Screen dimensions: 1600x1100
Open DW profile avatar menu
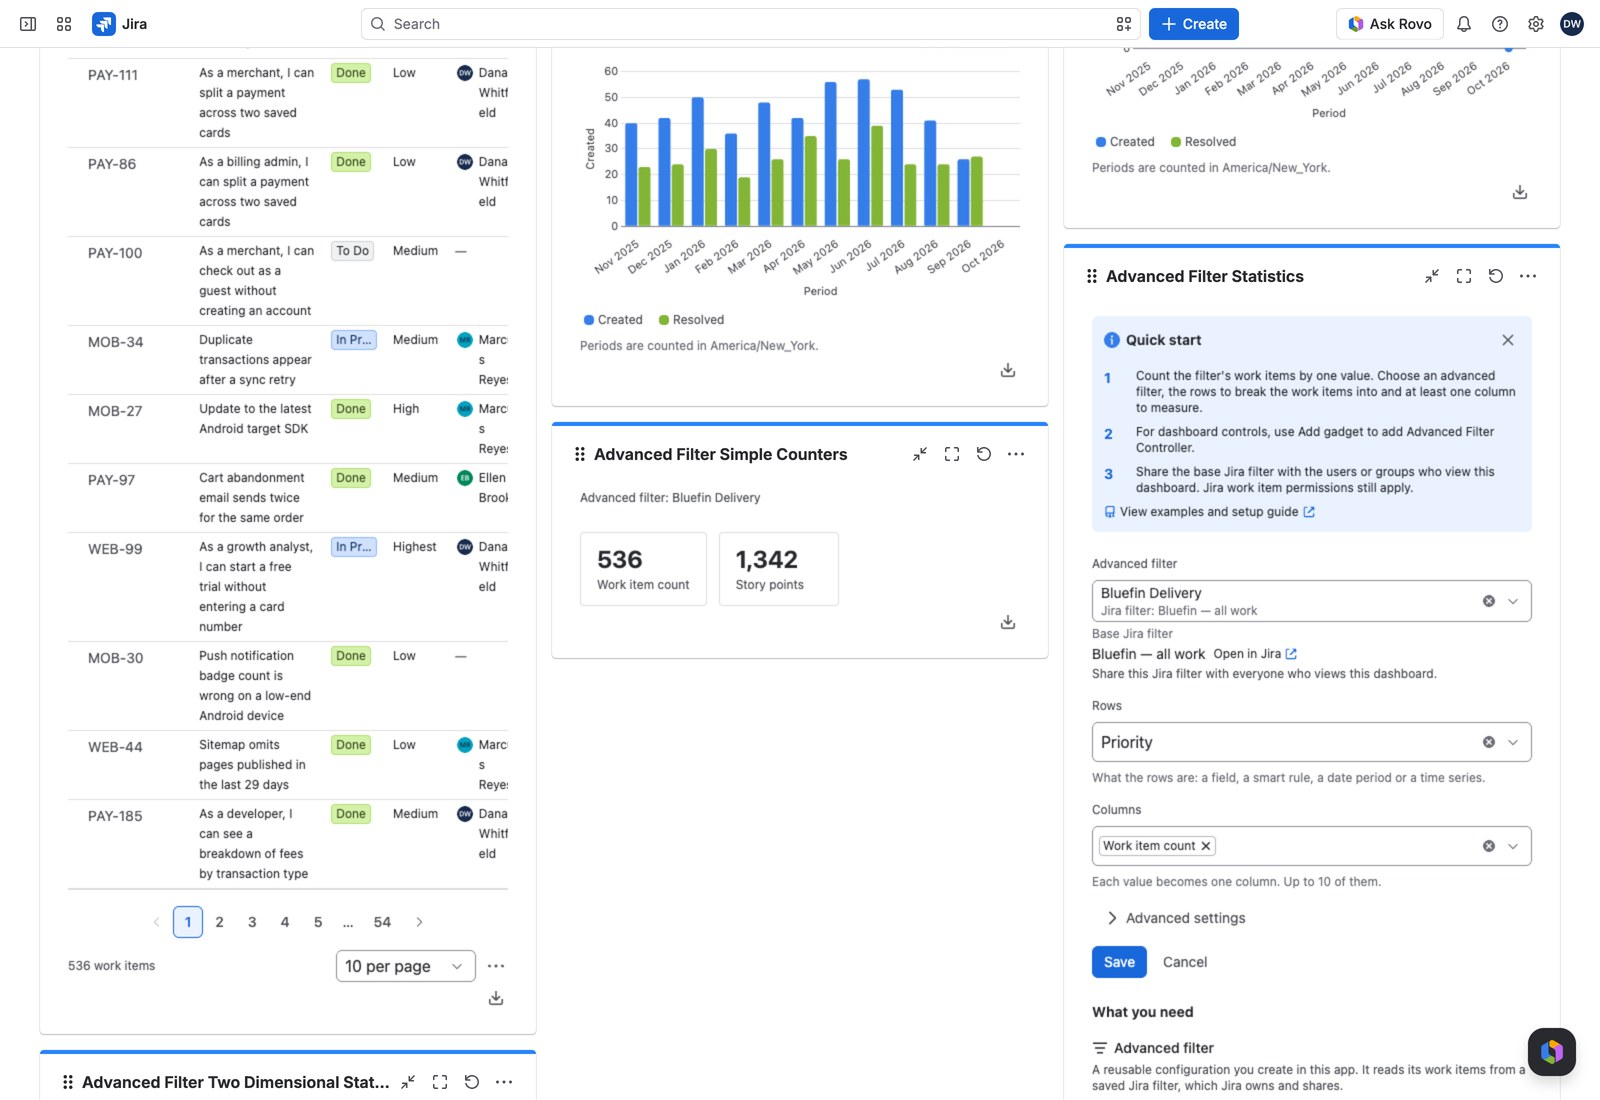point(1572,24)
